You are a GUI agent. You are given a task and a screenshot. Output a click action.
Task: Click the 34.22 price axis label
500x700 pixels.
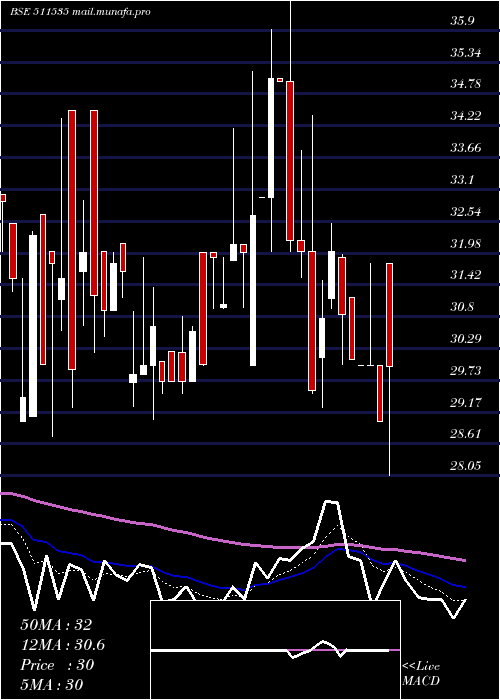click(x=466, y=116)
